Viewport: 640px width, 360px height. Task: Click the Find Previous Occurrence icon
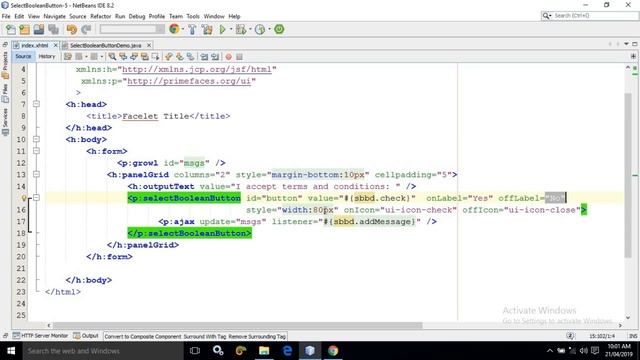click(x=123, y=57)
